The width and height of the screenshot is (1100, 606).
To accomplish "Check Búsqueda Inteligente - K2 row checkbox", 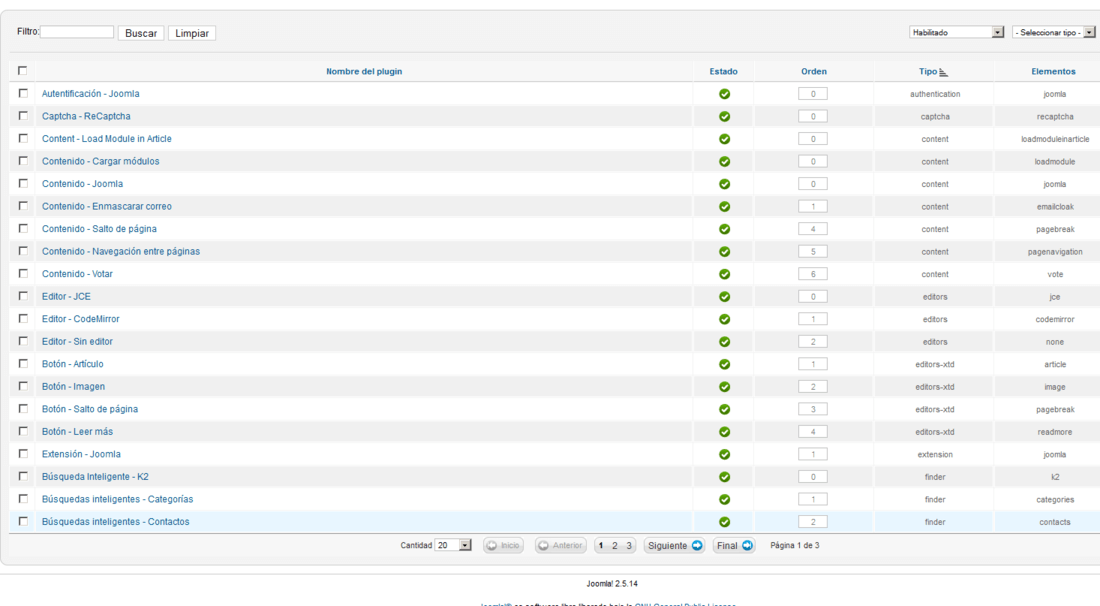I will tap(23, 476).
